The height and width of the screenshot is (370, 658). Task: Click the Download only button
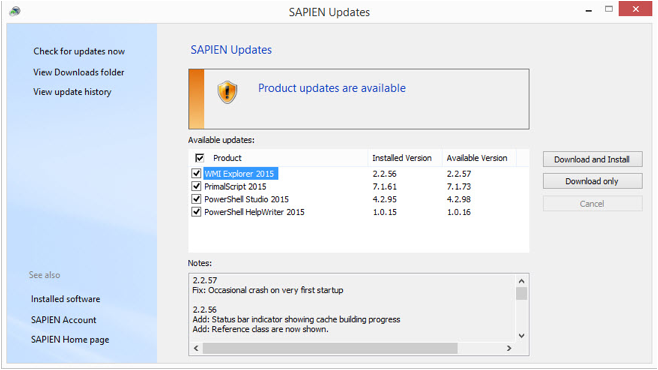tap(592, 181)
